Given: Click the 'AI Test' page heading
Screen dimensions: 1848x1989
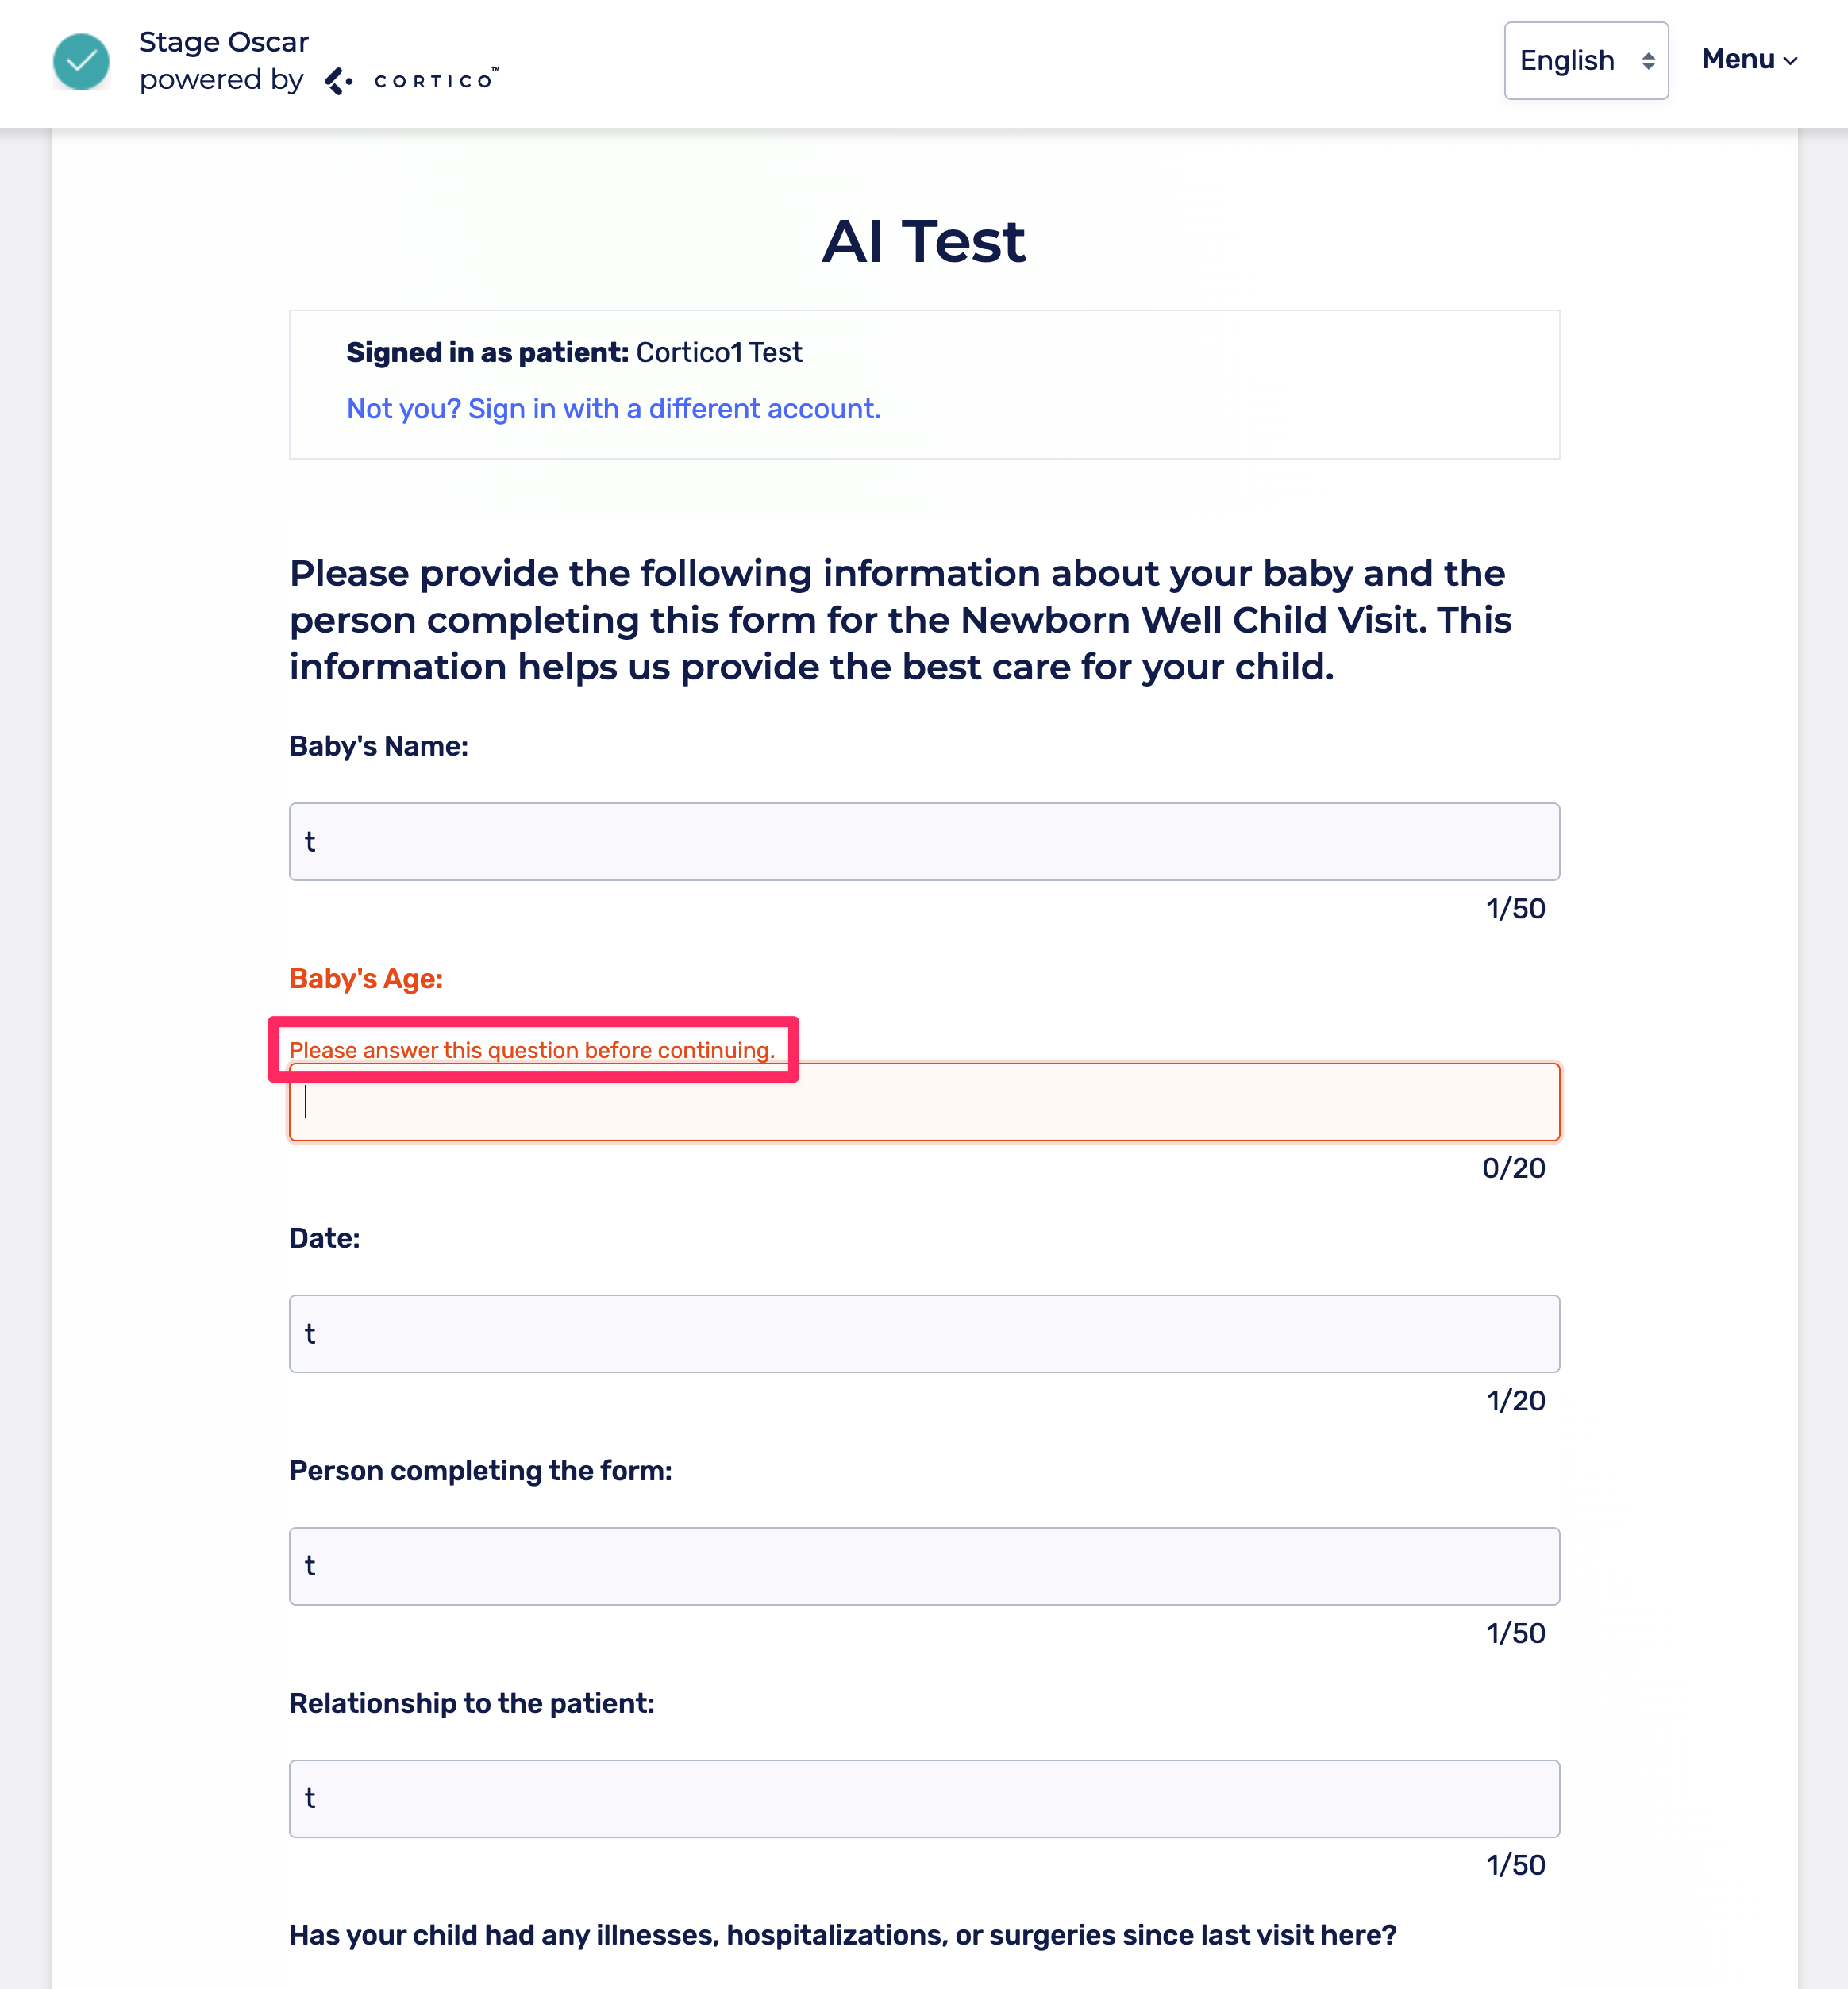Looking at the screenshot, I should (923, 241).
